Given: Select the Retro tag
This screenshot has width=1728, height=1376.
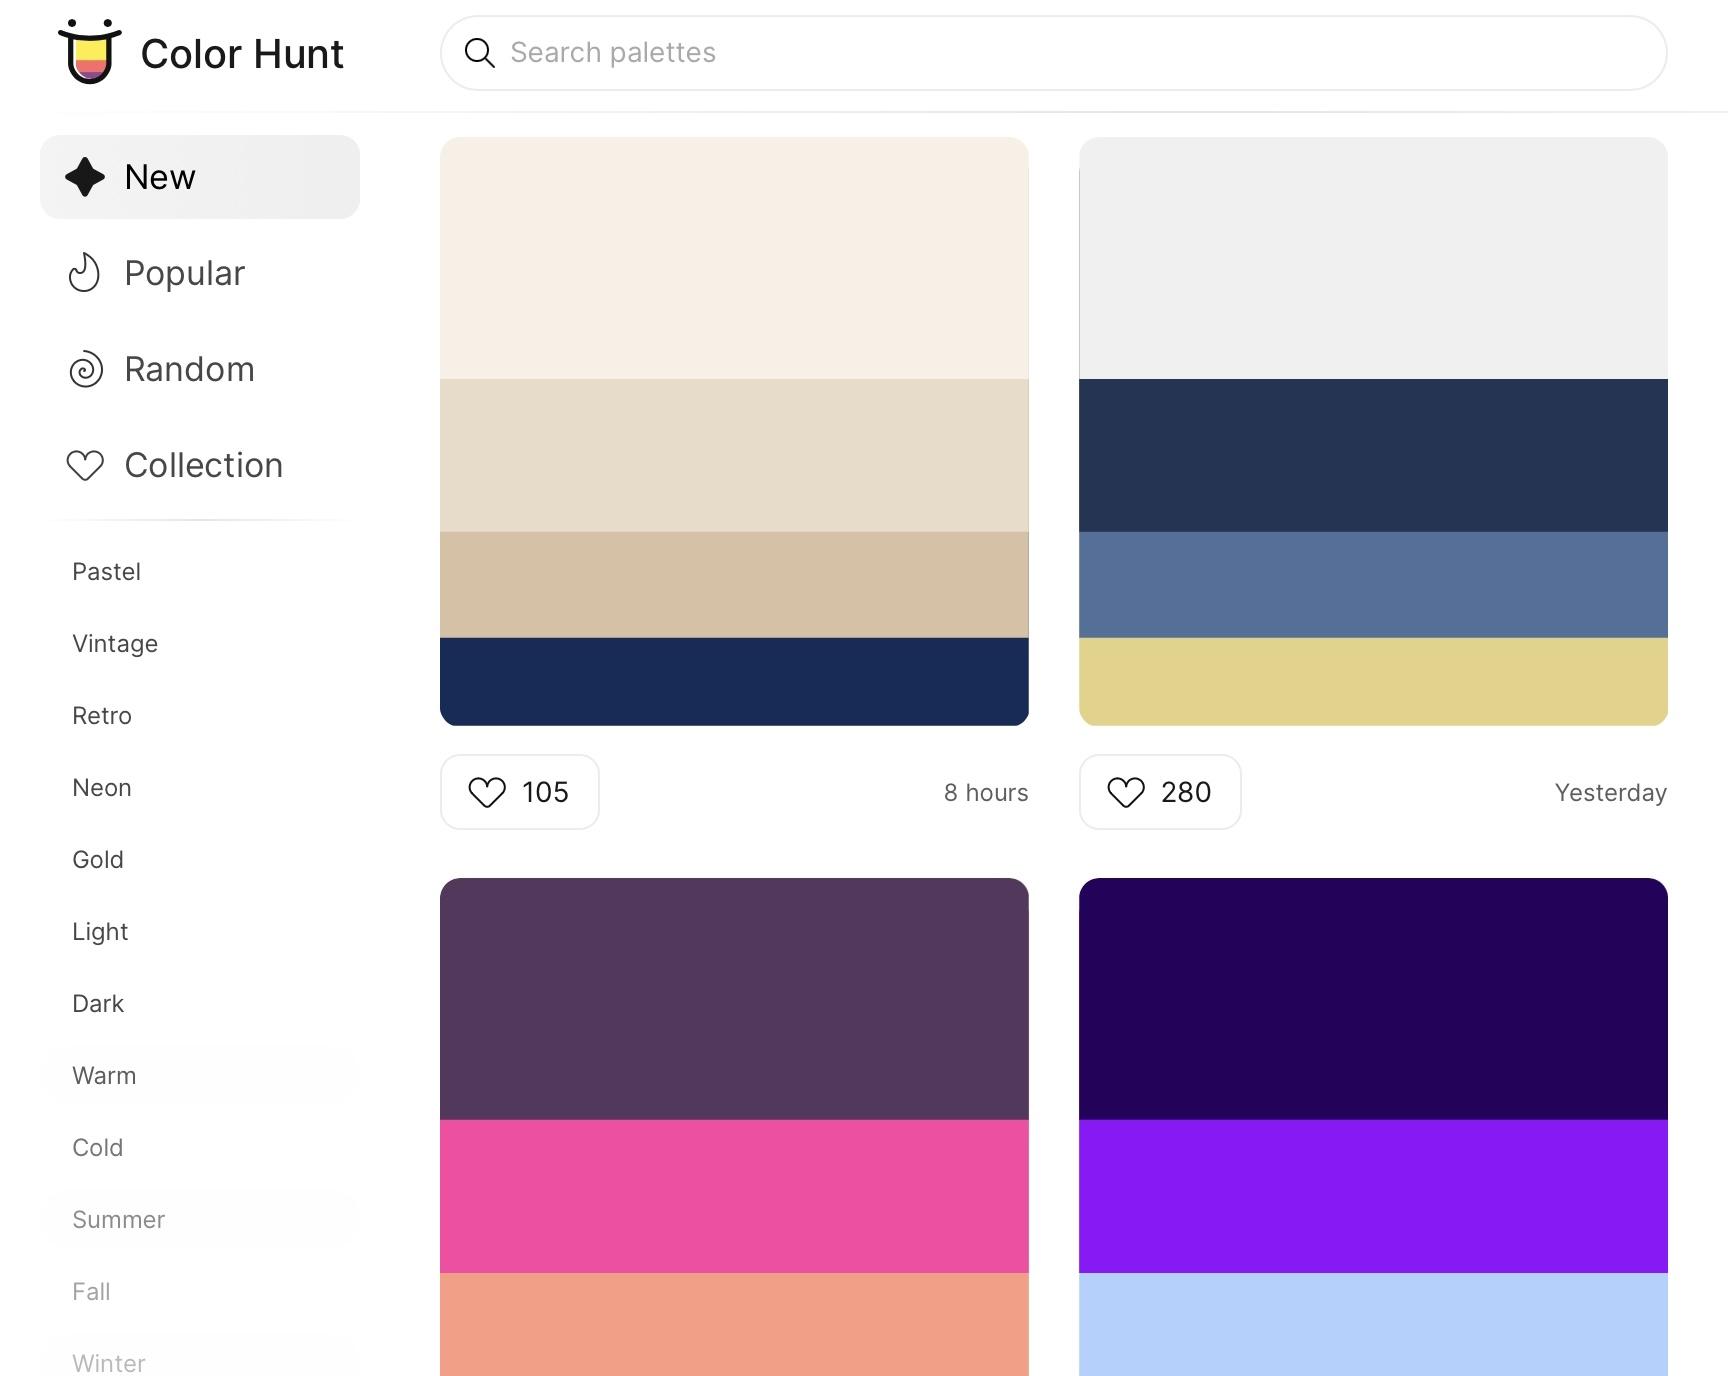Looking at the screenshot, I should point(102,716).
